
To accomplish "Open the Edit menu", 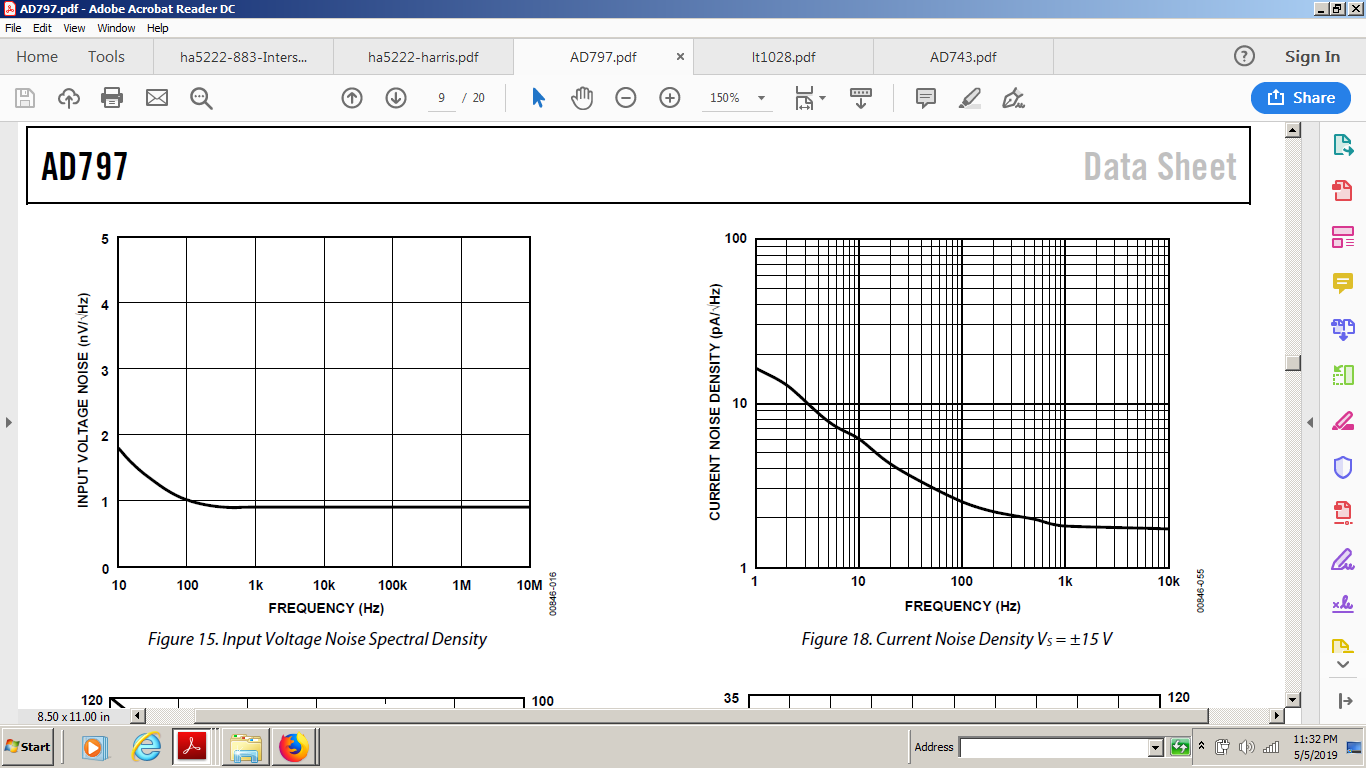I will click(44, 28).
